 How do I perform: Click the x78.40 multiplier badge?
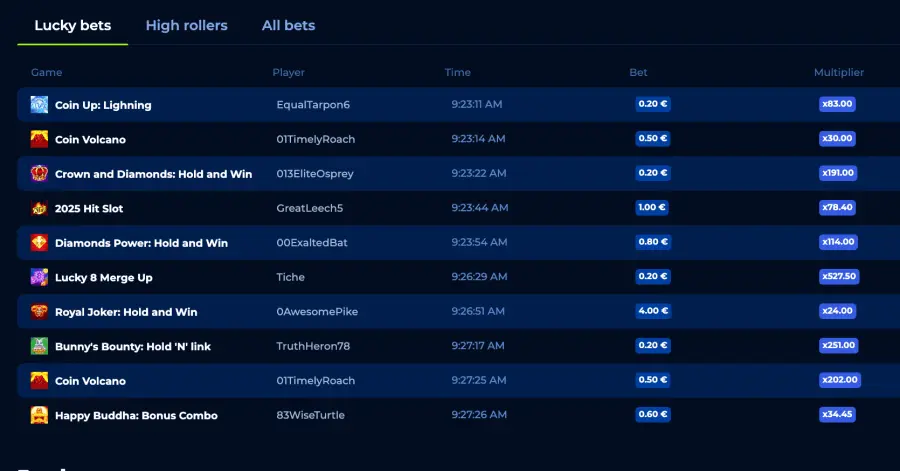[837, 207]
